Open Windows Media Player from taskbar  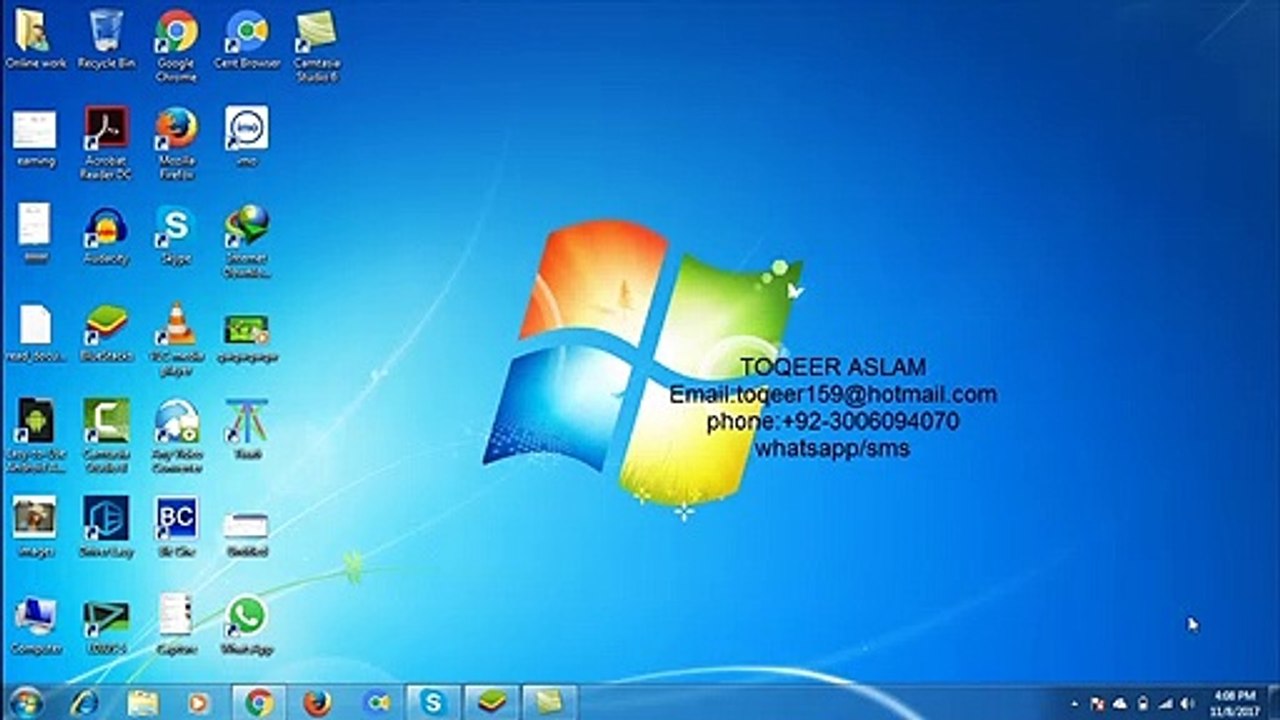tap(198, 703)
